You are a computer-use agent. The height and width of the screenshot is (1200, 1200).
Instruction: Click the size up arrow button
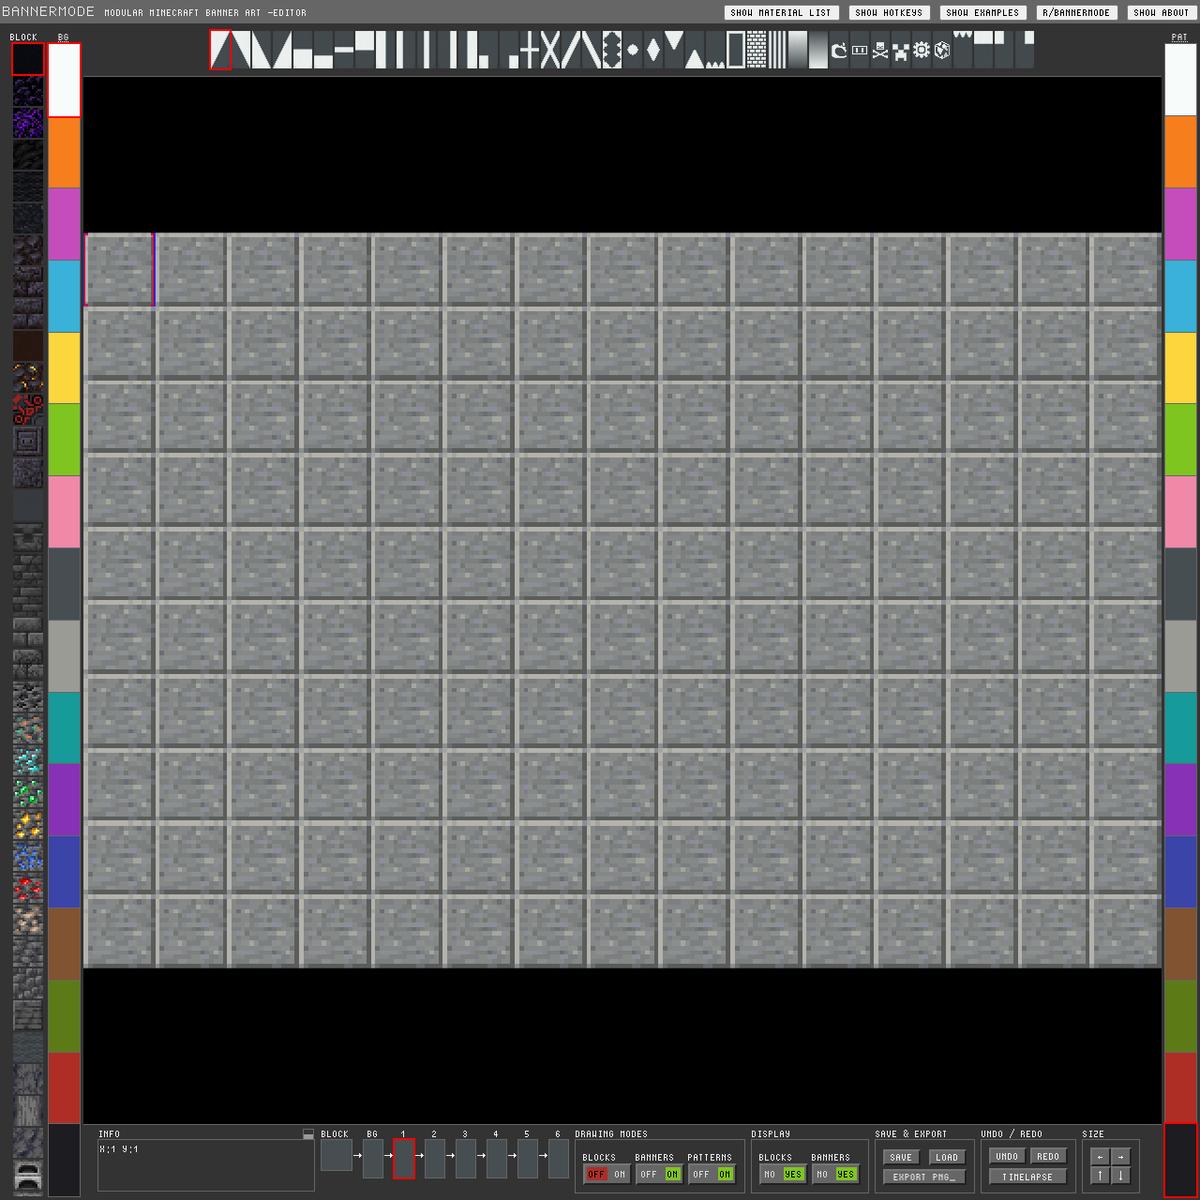click(x=1100, y=1176)
